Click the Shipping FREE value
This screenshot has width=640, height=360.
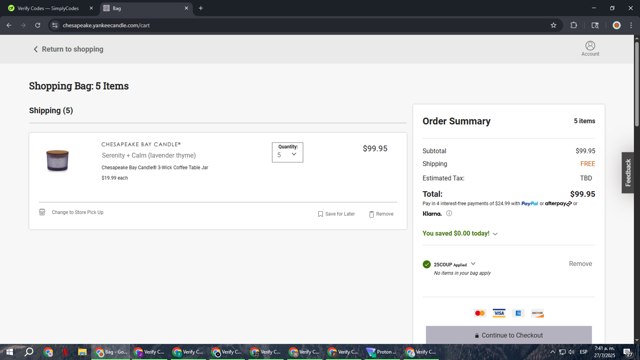[587, 164]
